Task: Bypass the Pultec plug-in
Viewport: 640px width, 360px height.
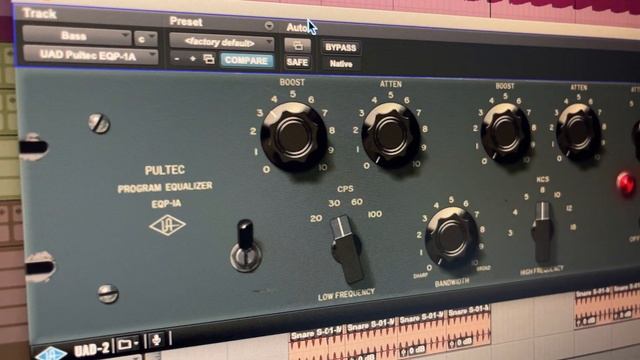Action: coord(340,48)
